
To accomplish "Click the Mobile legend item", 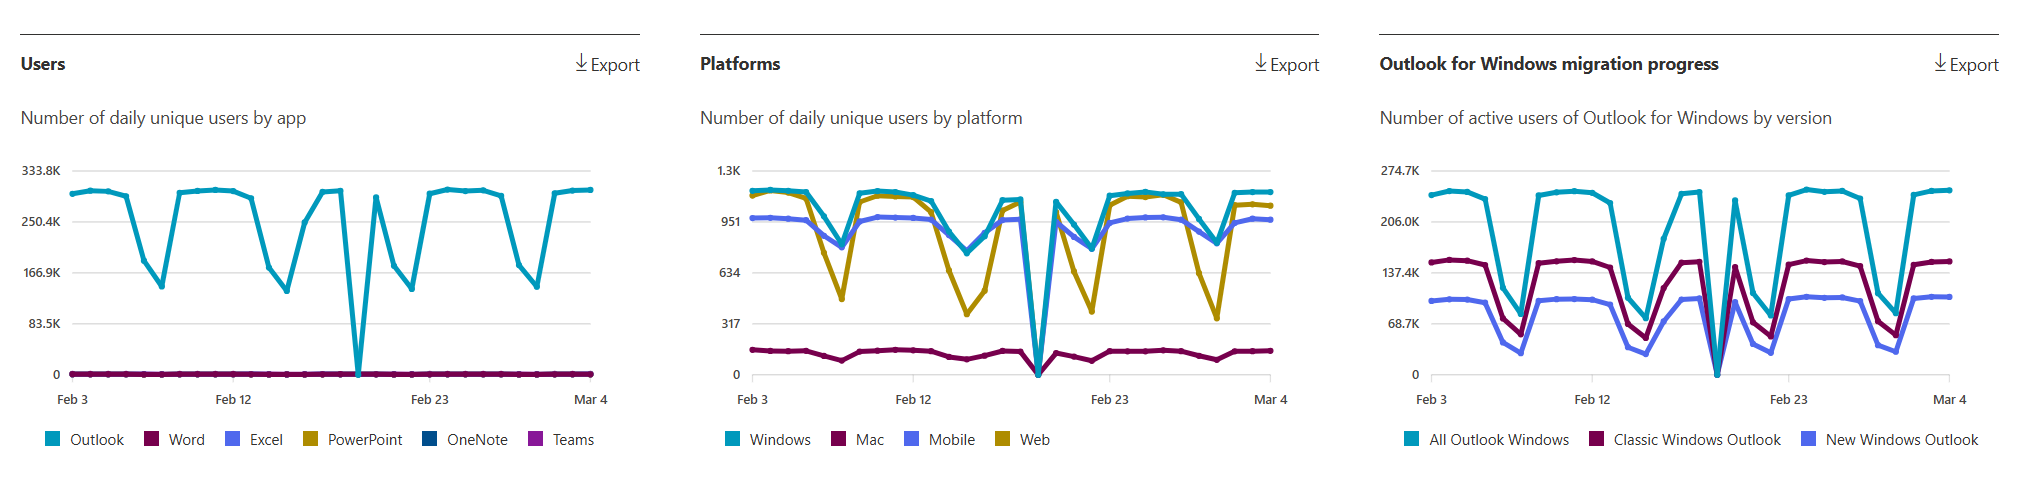I will [x=939, y=439].
